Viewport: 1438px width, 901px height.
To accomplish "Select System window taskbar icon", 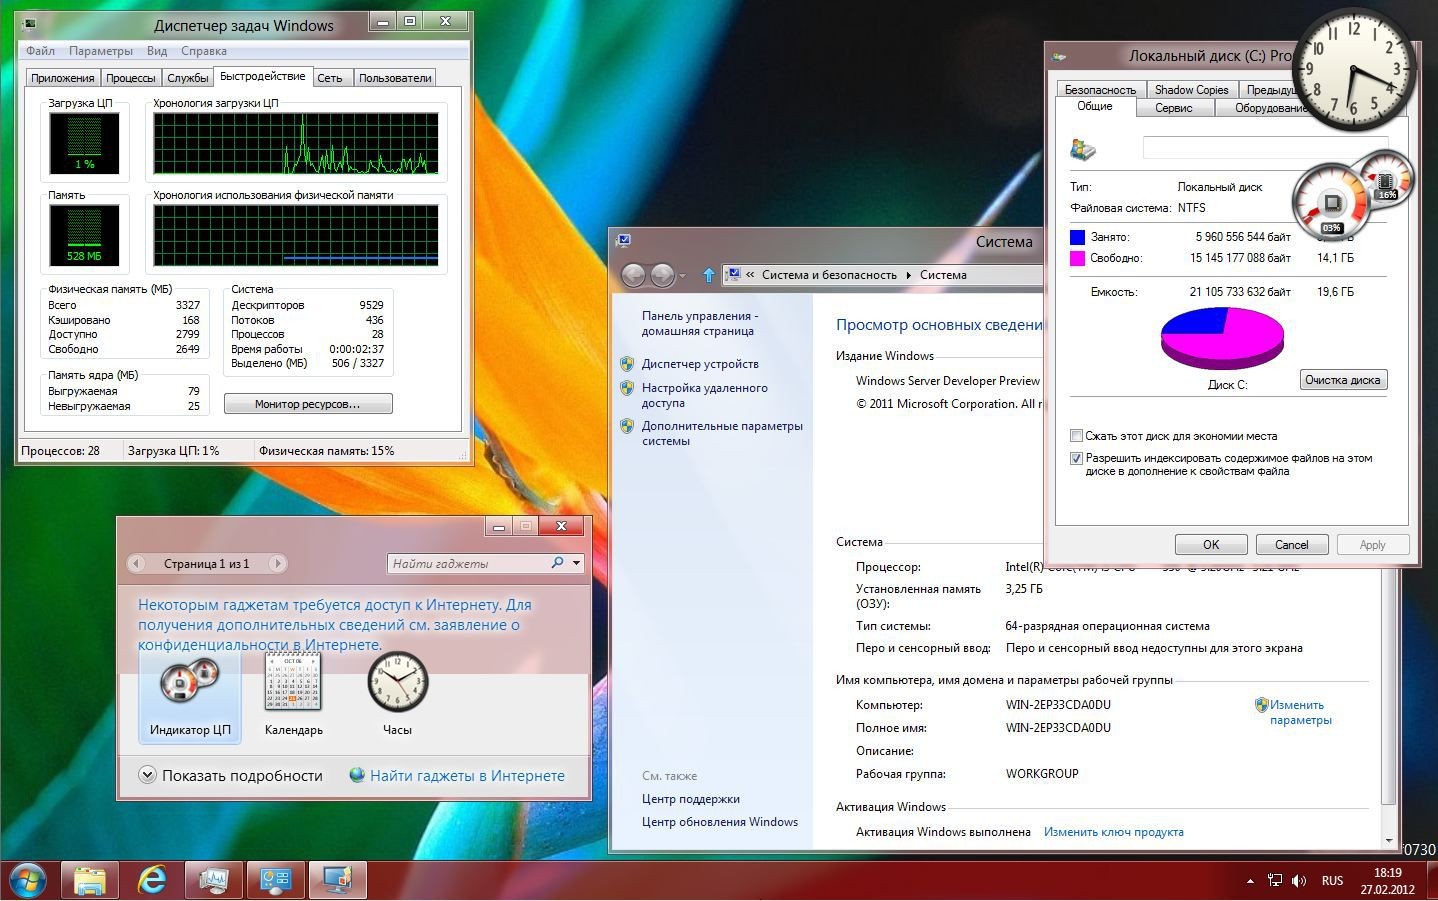I will 338,881.
